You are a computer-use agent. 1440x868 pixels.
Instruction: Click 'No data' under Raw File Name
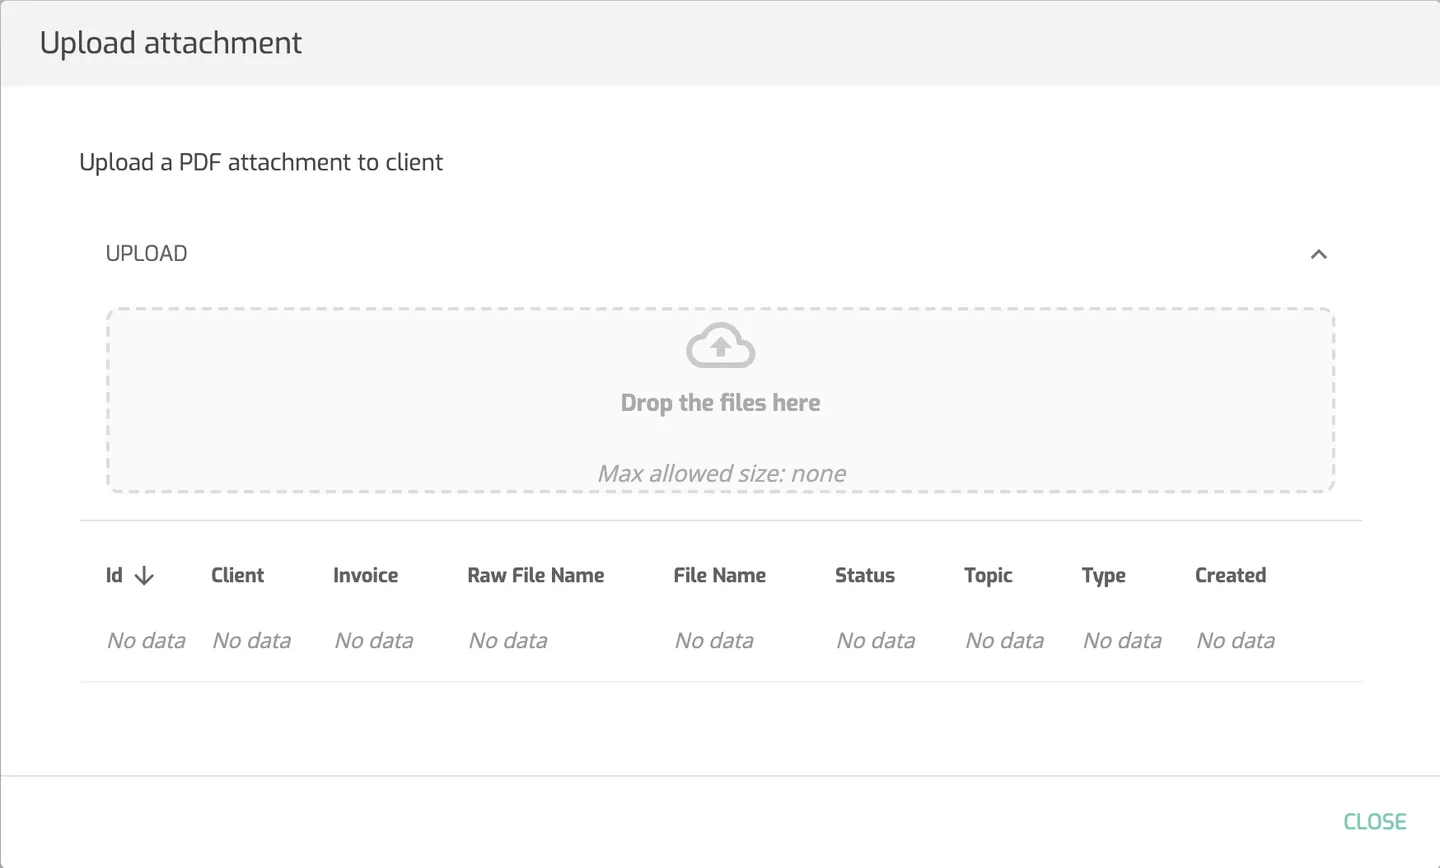point(508,641)
